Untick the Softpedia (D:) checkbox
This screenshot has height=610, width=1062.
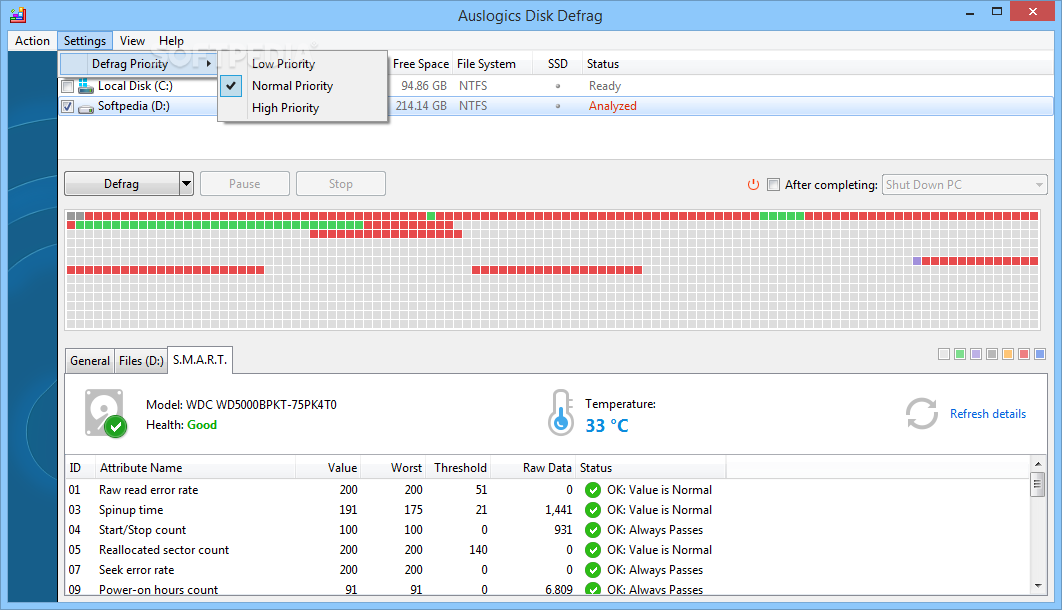(68, 107)
